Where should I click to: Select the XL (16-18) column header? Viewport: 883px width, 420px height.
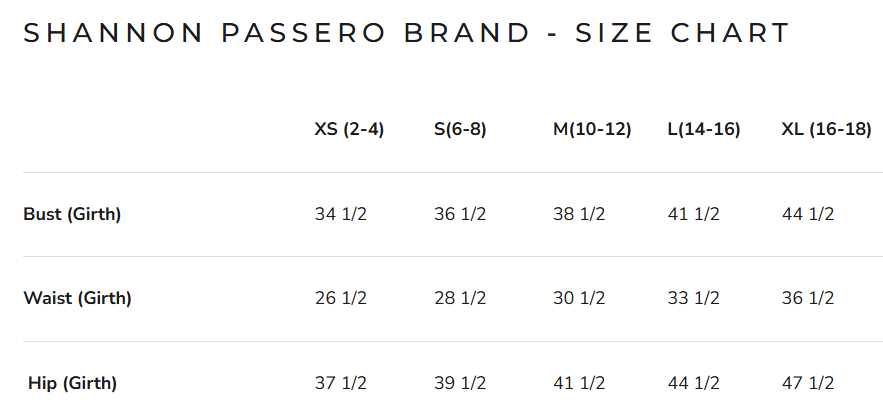[826, 129]
